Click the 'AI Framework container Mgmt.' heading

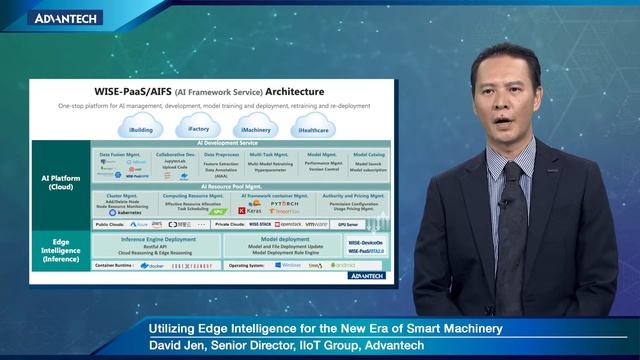[274, 196]
